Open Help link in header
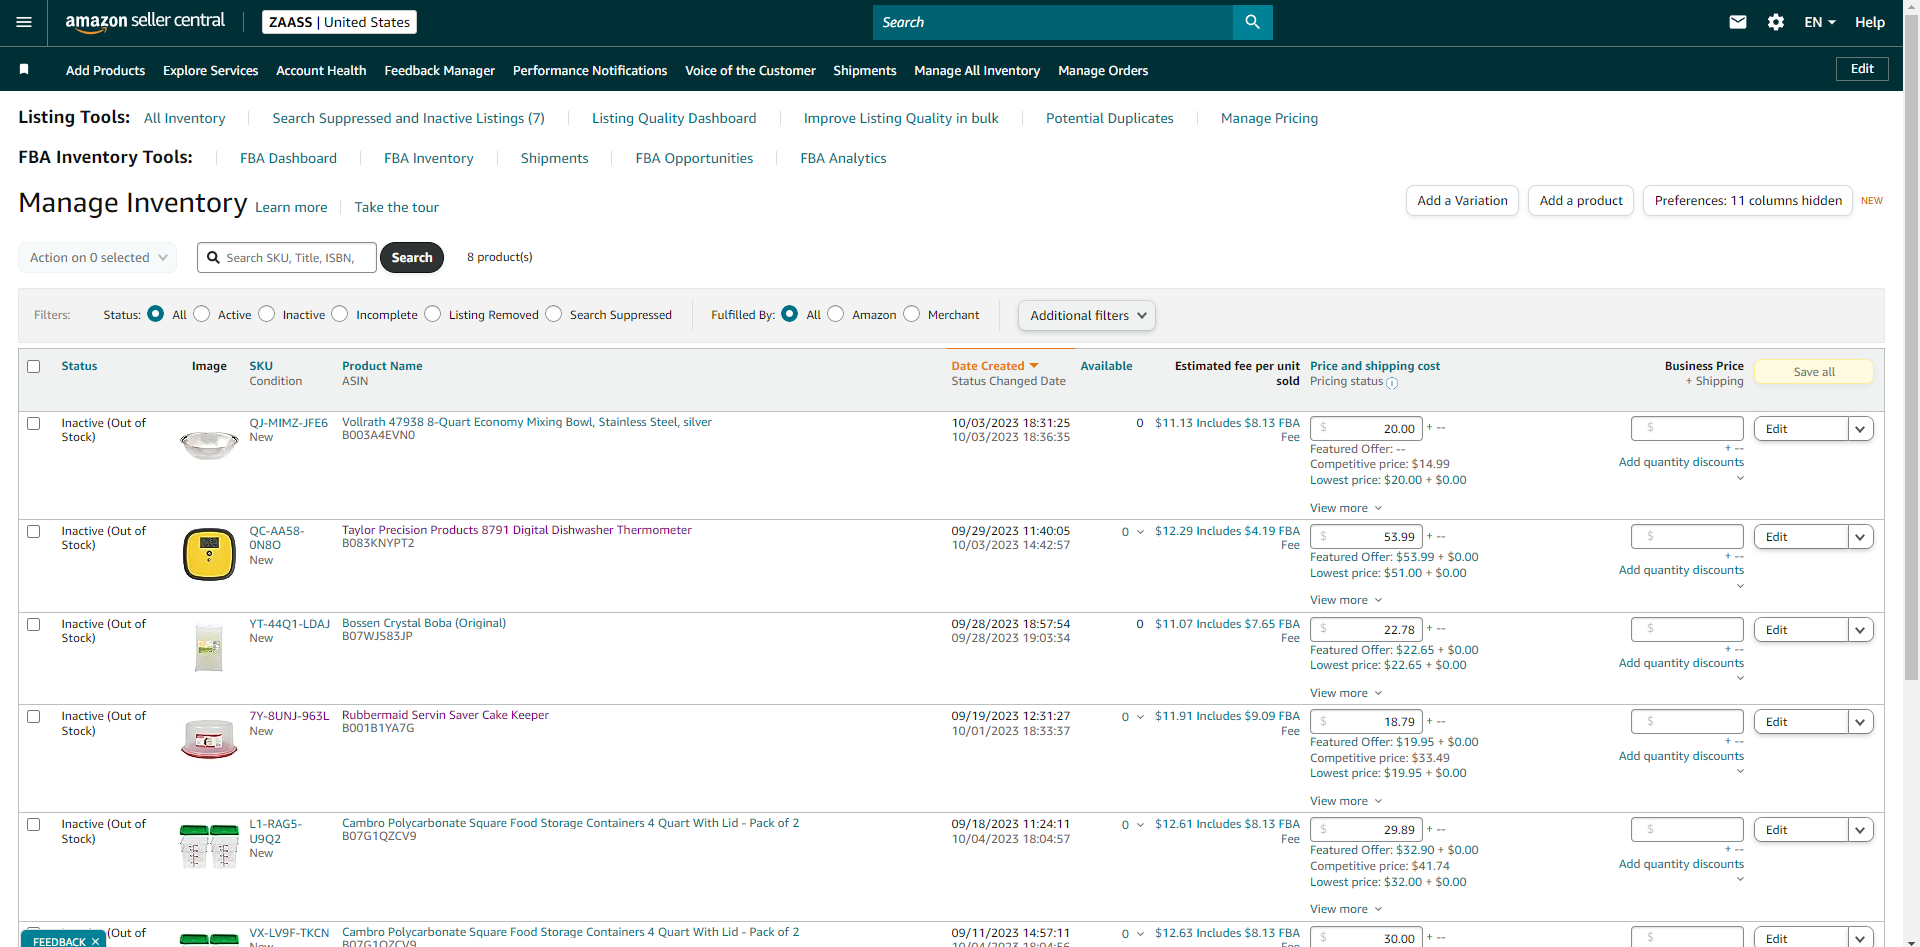This screenshot has width=1920, height=947. [1870, 22]
